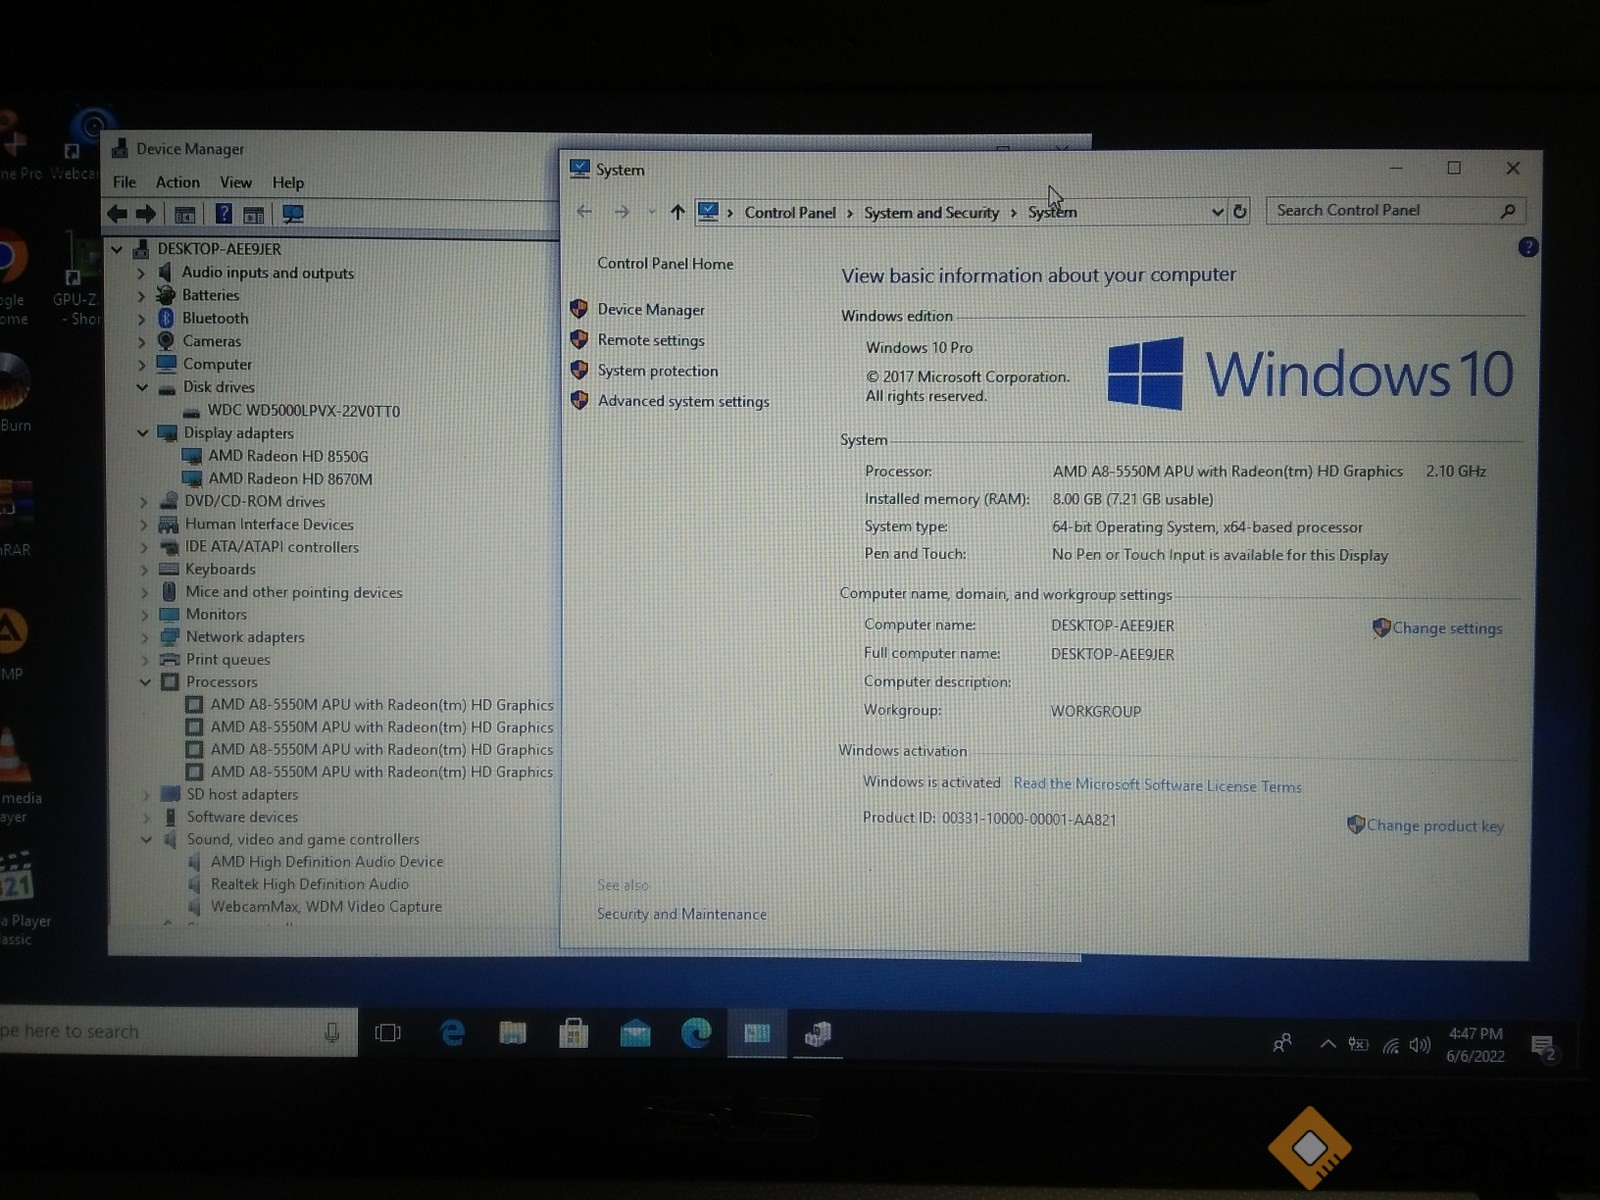This screenshot has width=1600, height=1200.
Task: Collapse the Display adapters node
Action: point(142,433)
